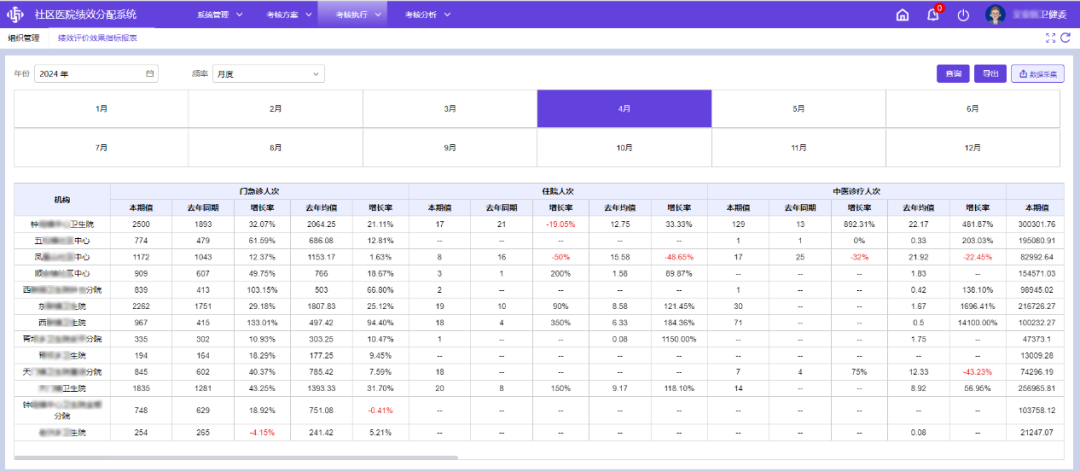
Task: Click the refresh icon beside fullscreen
Action: point(1066,38)
